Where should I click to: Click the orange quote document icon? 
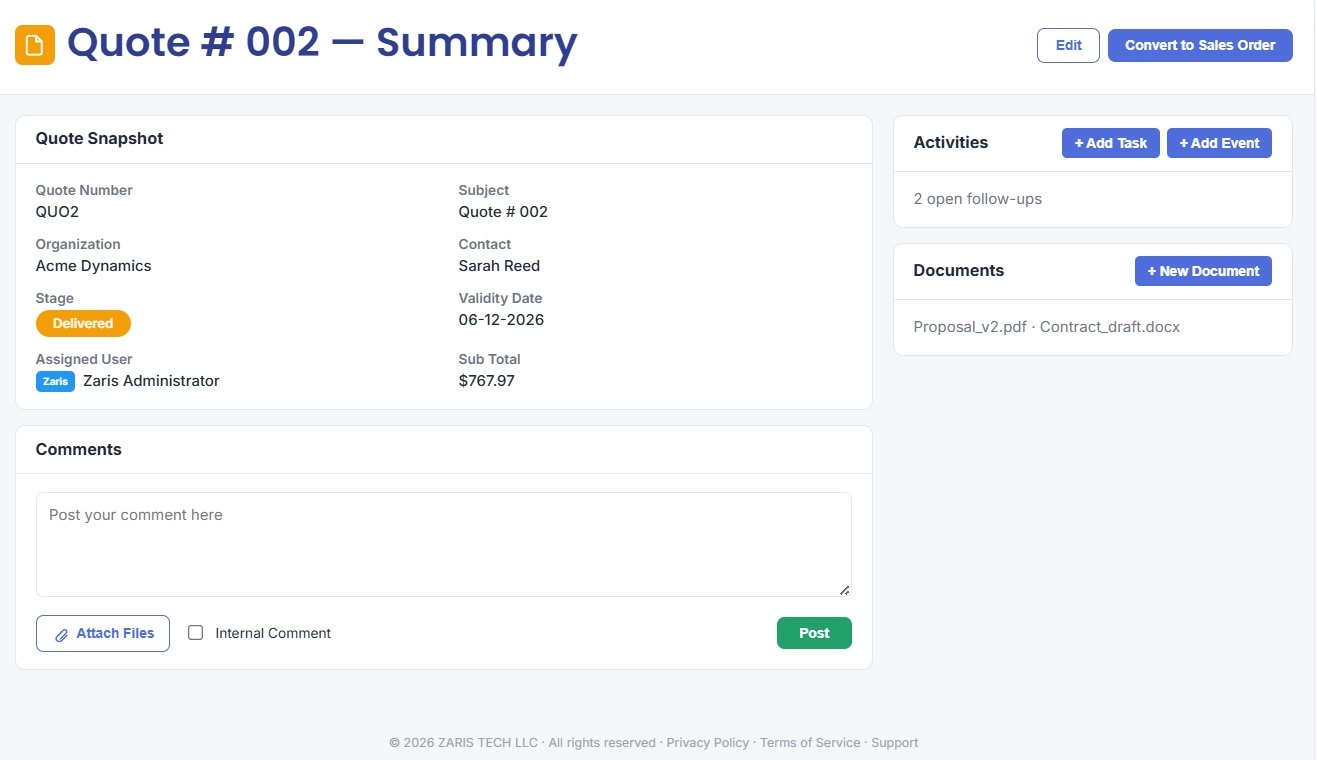pos(35,45)
